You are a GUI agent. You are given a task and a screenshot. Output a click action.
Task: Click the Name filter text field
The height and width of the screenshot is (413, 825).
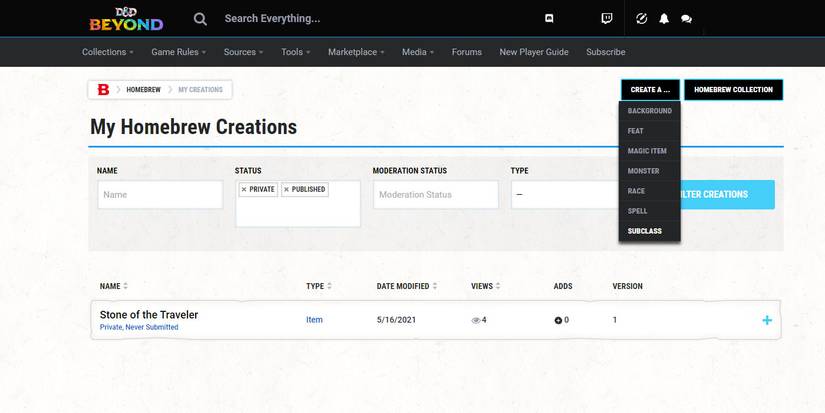click(160, 195)
